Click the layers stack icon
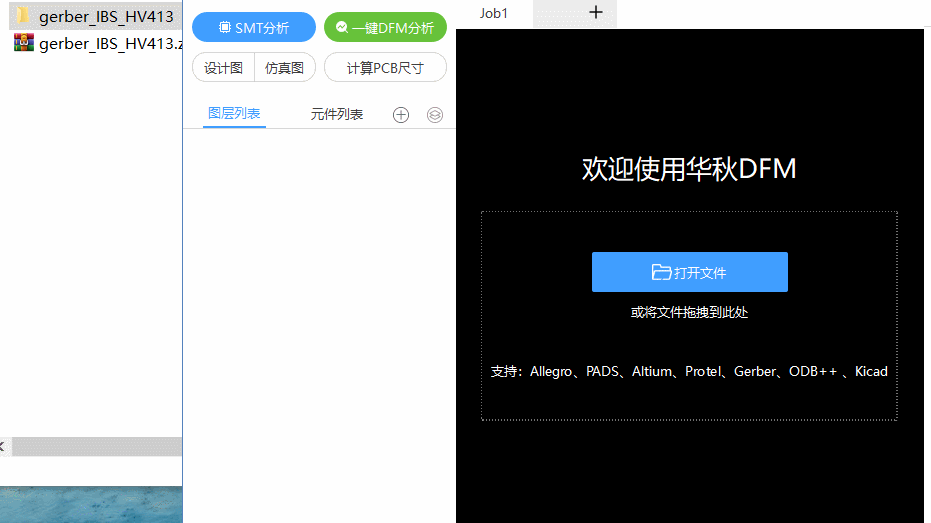 tap(435, 115)
